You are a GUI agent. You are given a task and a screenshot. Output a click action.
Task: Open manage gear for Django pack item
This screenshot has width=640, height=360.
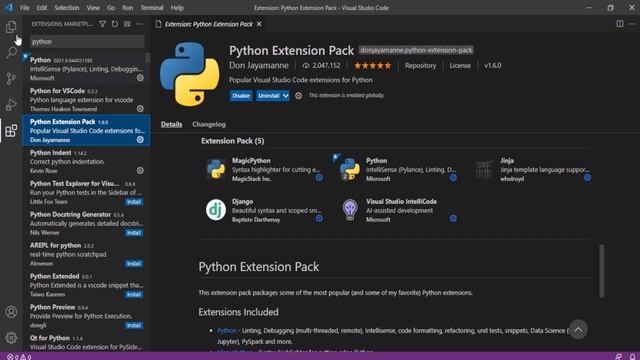pos(319,218)
